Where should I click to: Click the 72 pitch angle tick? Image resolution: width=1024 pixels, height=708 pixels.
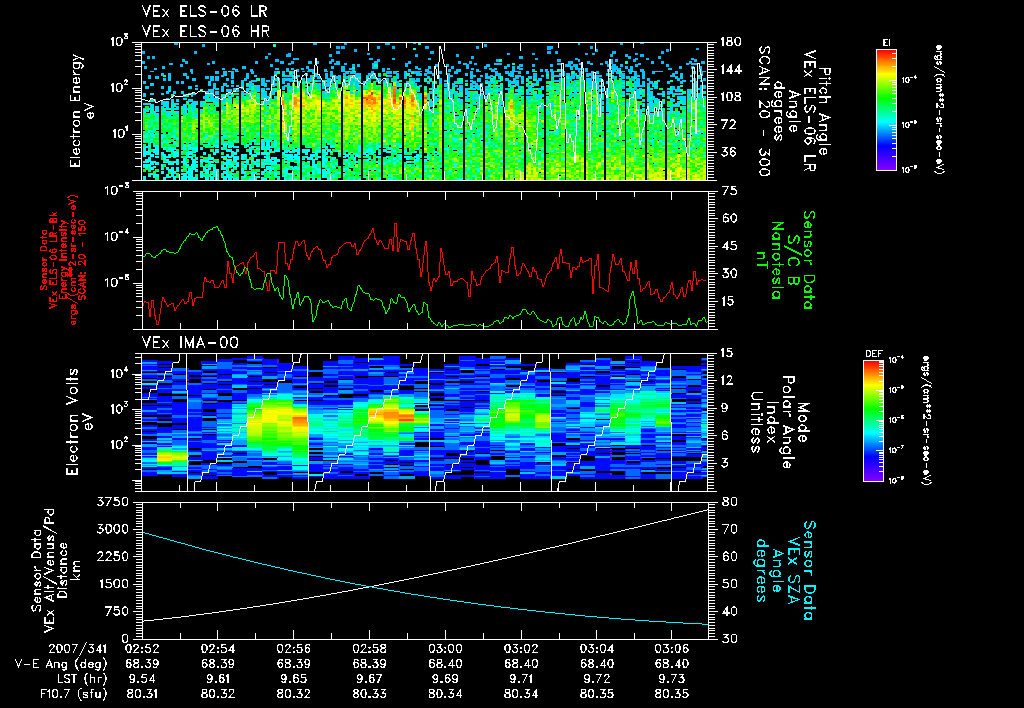point(728,124)
